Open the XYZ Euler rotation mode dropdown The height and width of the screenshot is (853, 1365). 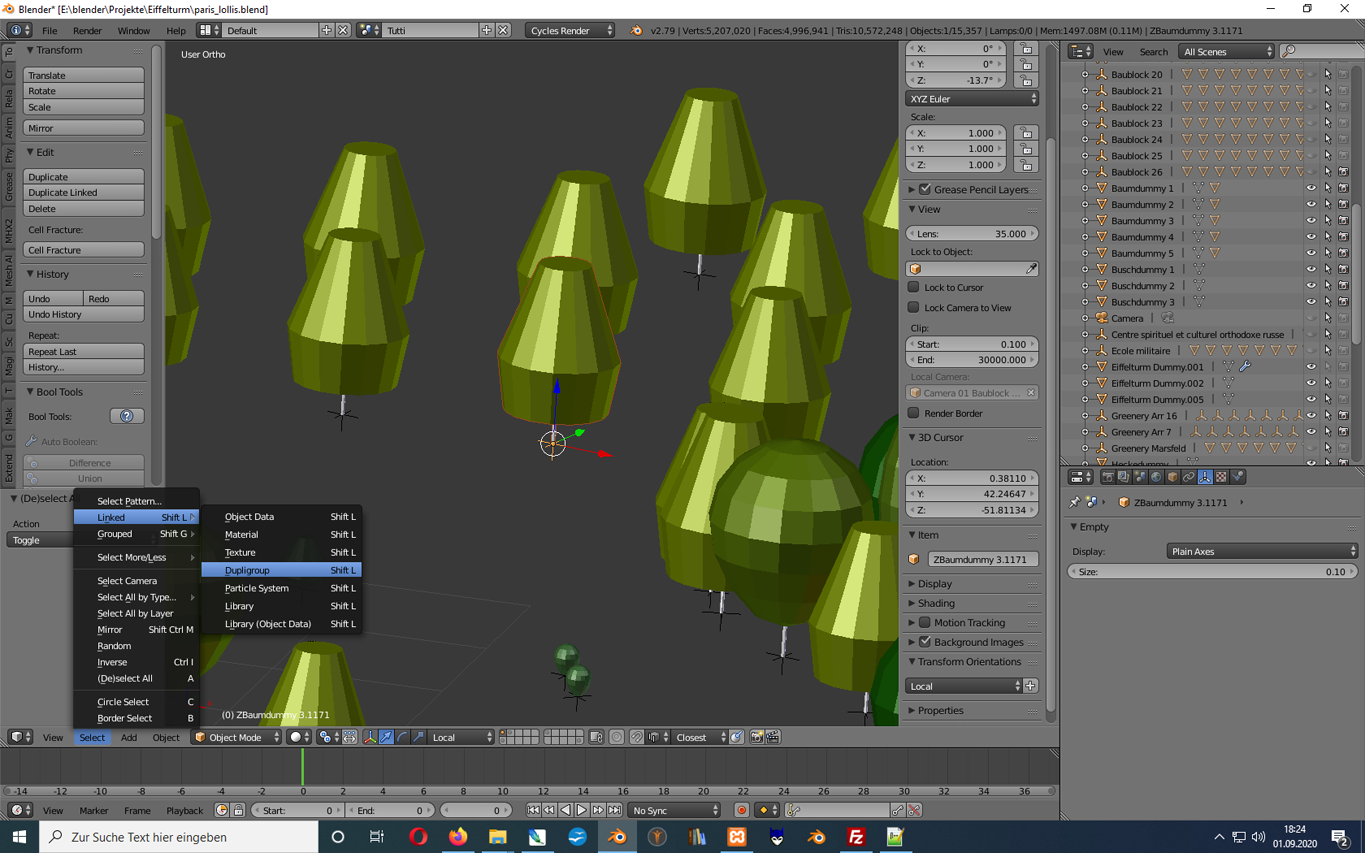971,99
